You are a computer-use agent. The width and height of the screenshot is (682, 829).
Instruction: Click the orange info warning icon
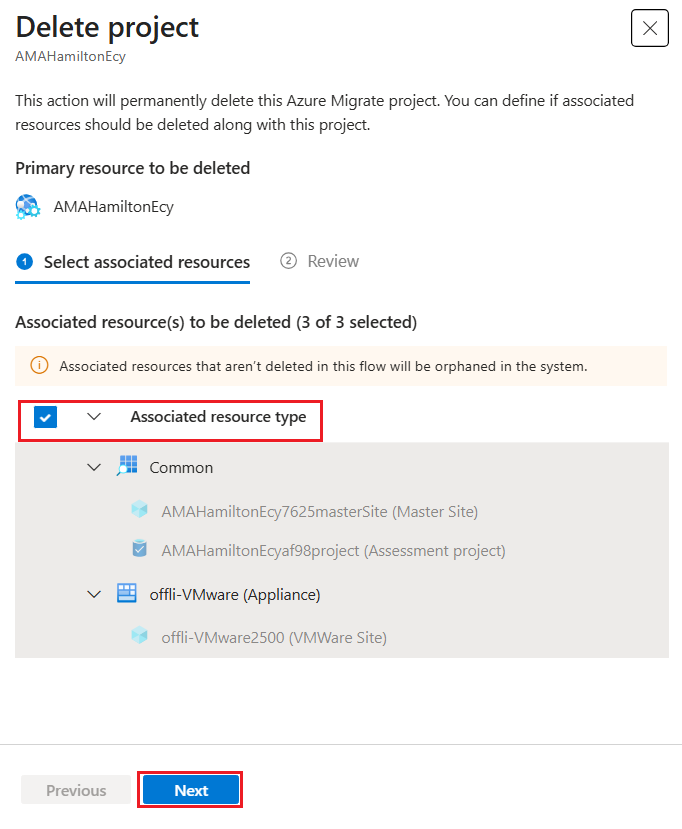point(39,365)
